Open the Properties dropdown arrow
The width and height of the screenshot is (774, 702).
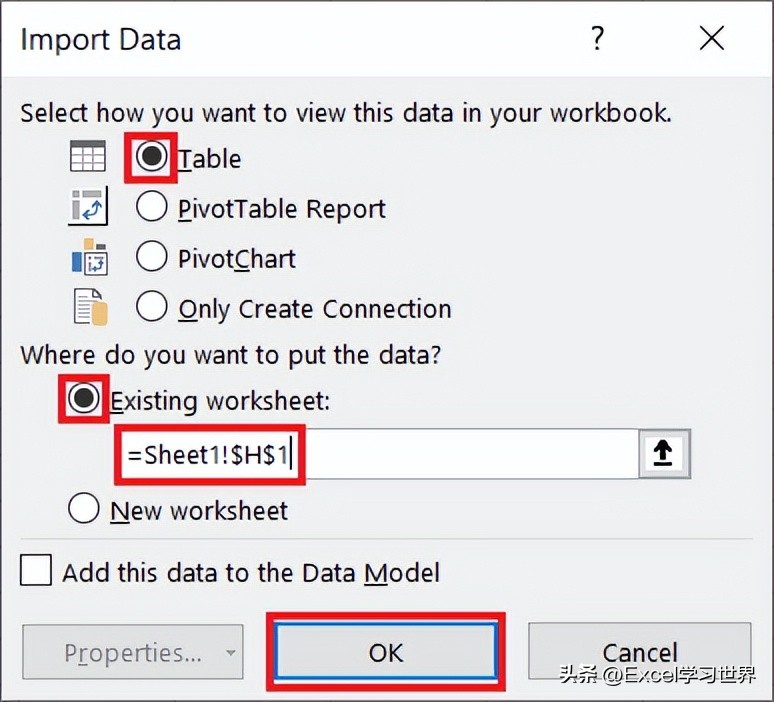tap(230, 652)
